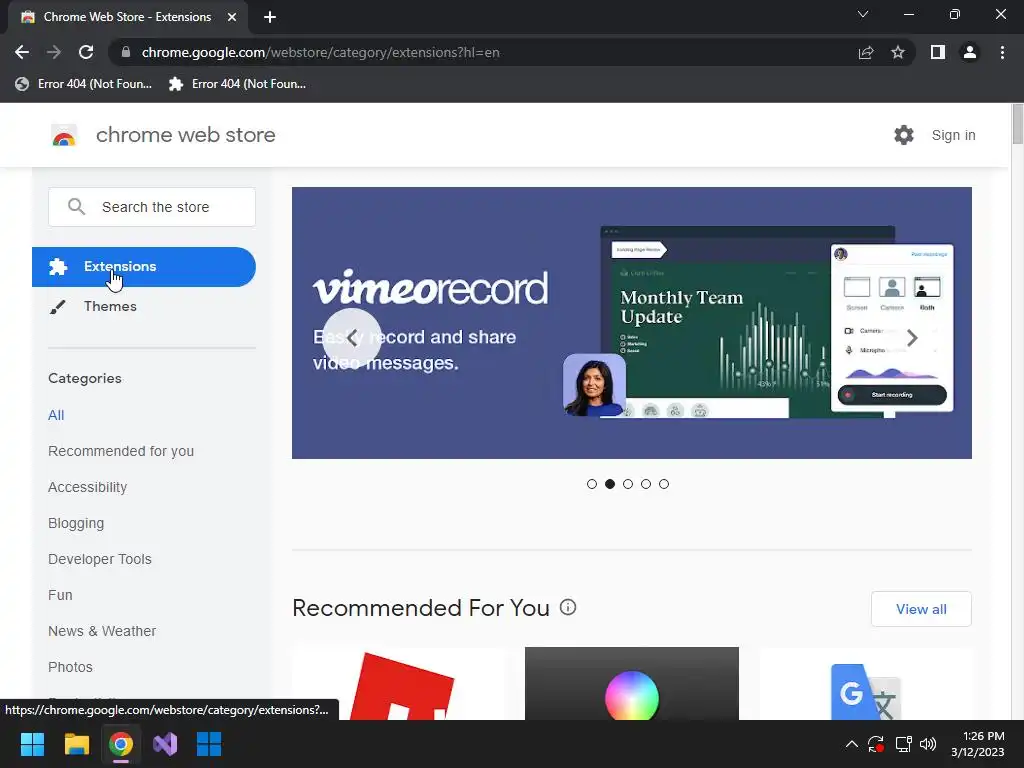Viewport: 1024px width, 768px height.
Task: Open the Photos category
Action: [x=70, y=667]
